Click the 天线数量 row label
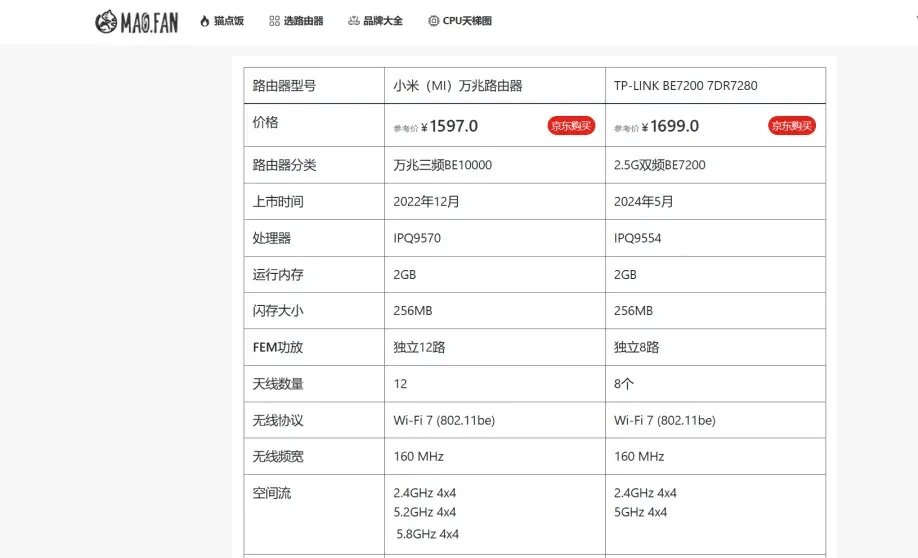The height and width of the screenshot is (558, 918). (278, 384)
